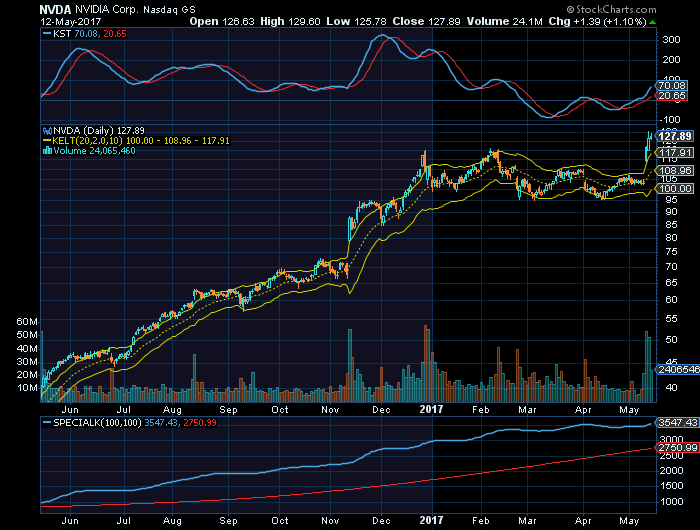Screen dimensions: 700x530
Task: Click Nov on the price chart time axis
Action: (330, 410)
